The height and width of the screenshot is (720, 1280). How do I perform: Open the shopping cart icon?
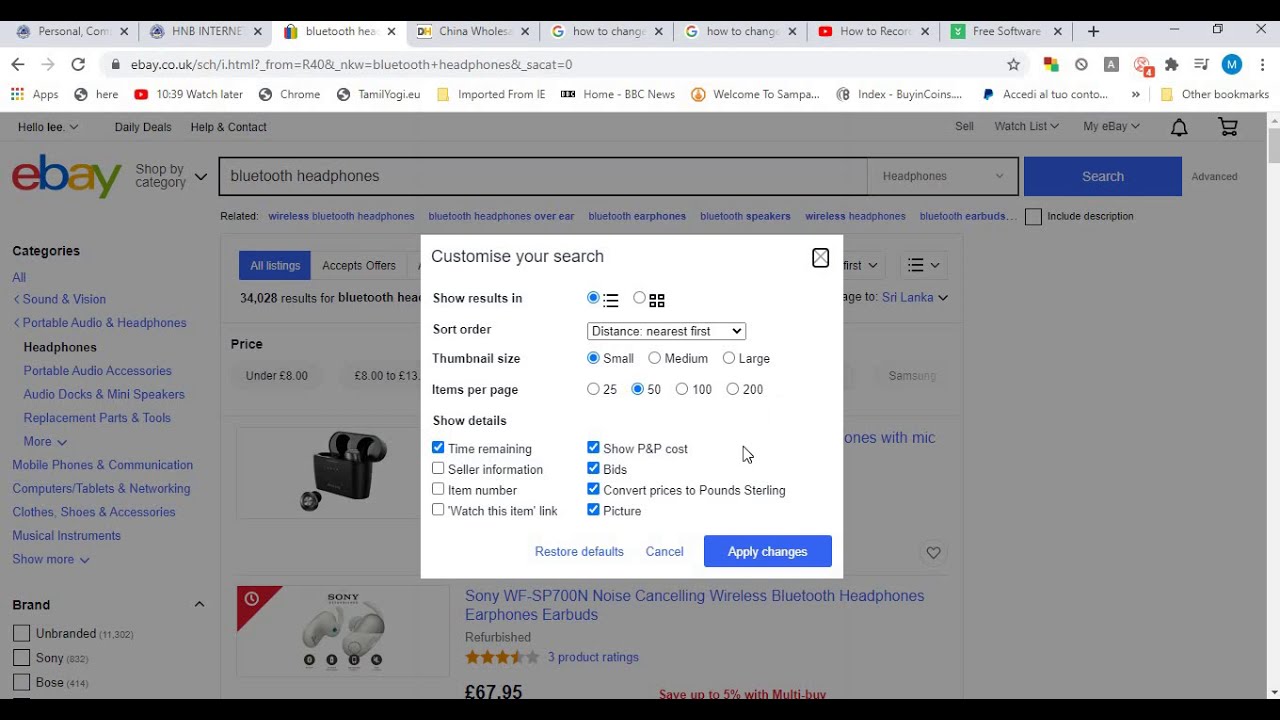1228,127
